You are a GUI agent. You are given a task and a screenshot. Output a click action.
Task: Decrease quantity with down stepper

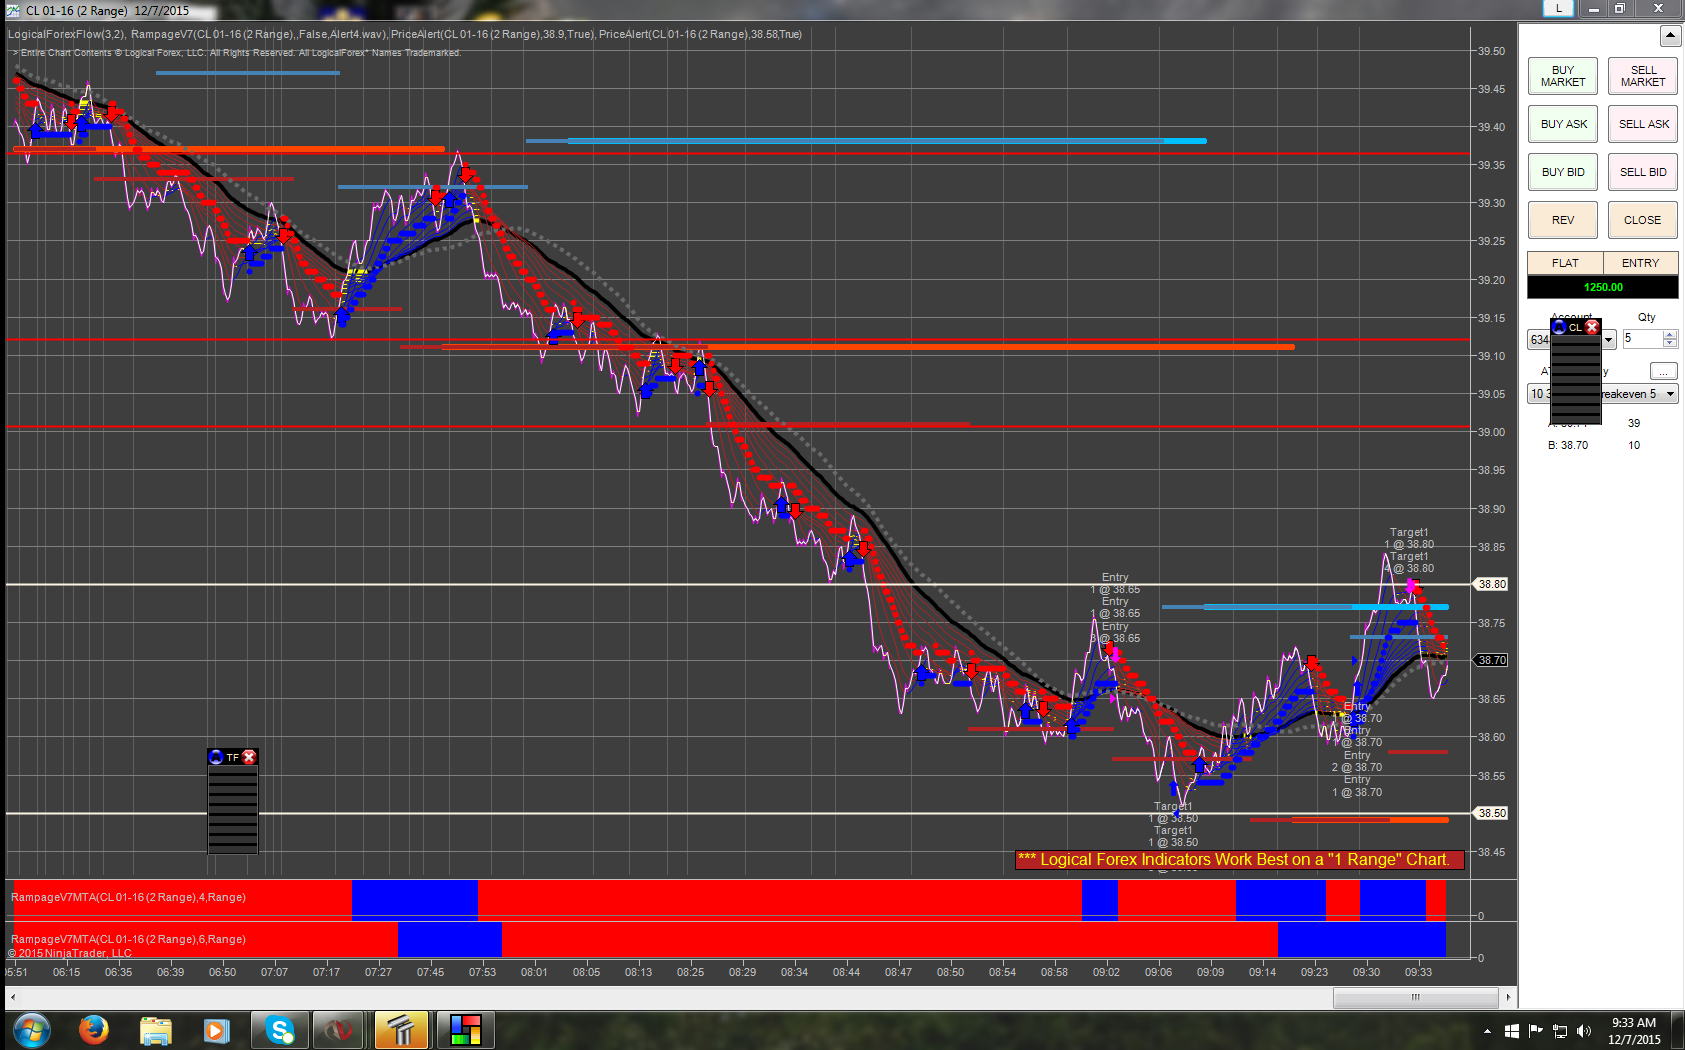click(x=1670, y=344)
